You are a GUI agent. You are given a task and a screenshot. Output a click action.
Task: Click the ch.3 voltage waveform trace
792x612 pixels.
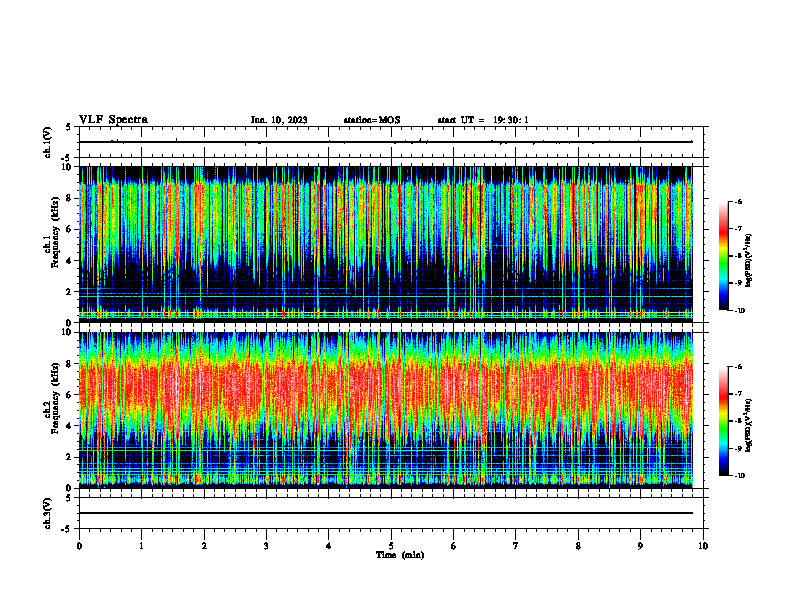tap(386, 513)
